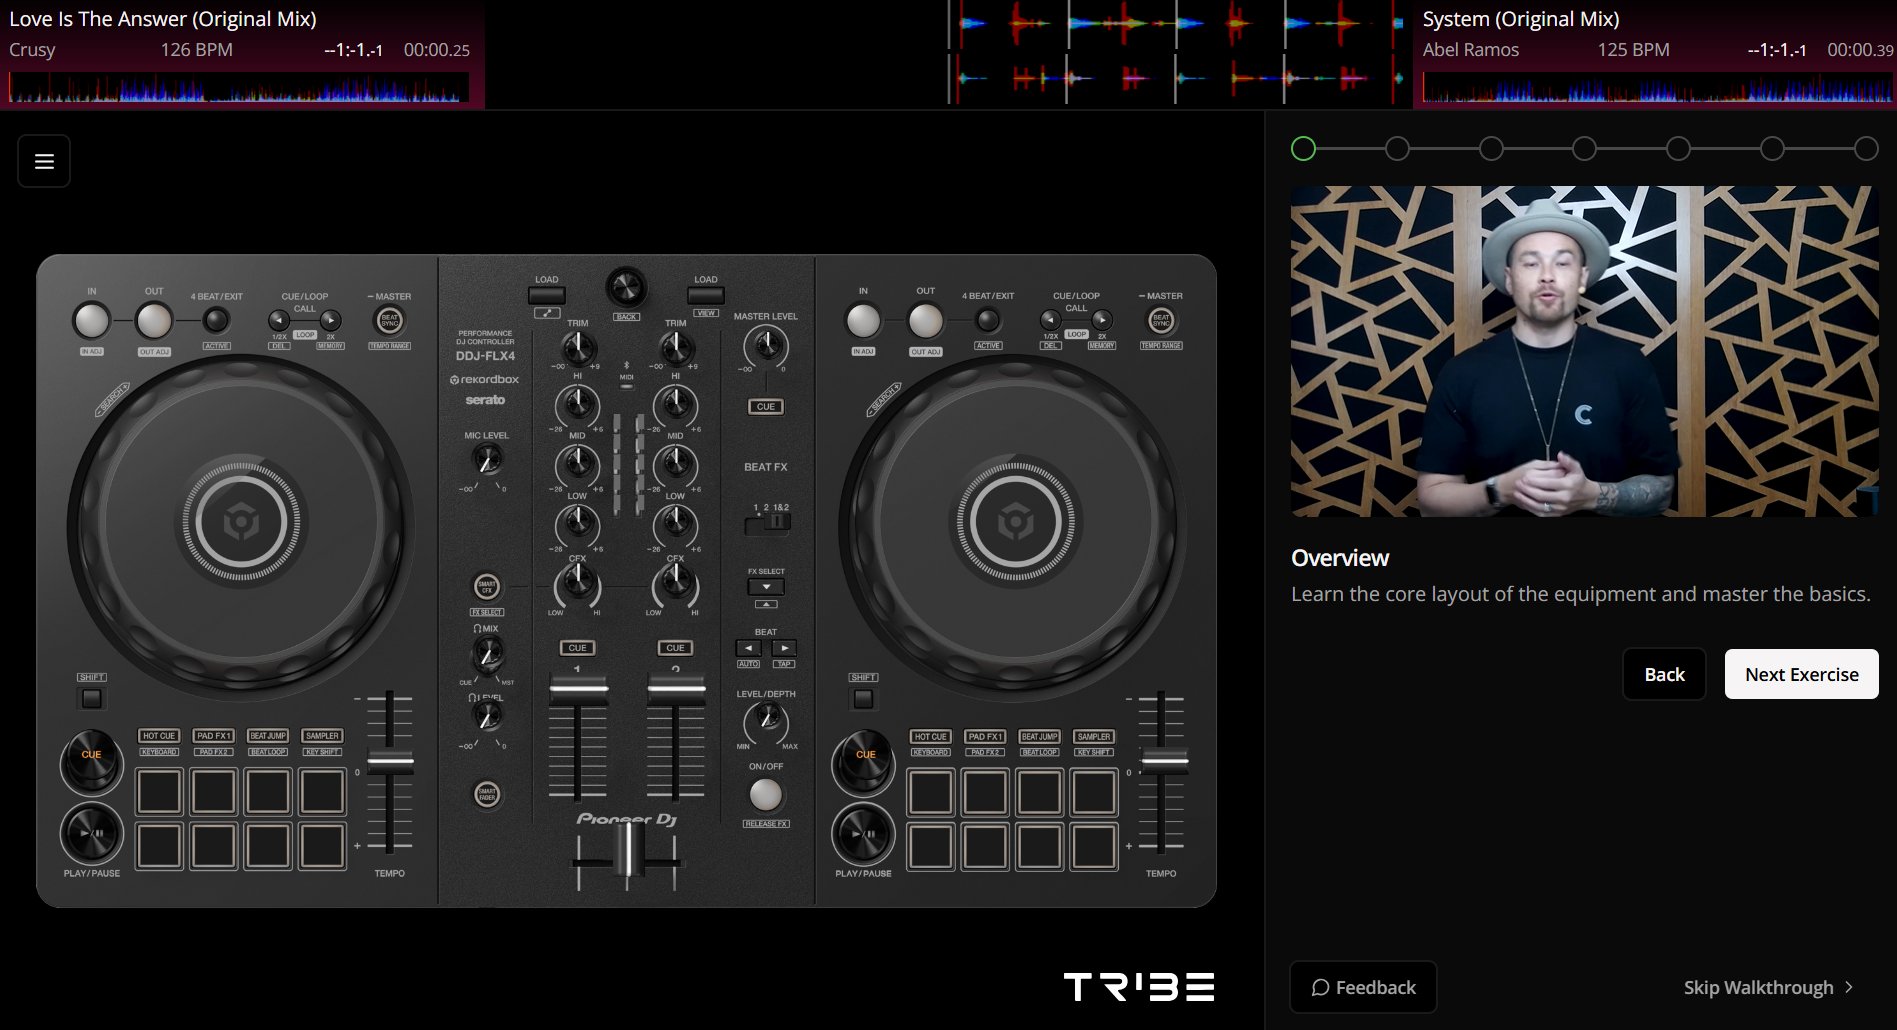This screenshot has width=1897, height=1030.
Task: Click the crossfader
Action: 627,849
